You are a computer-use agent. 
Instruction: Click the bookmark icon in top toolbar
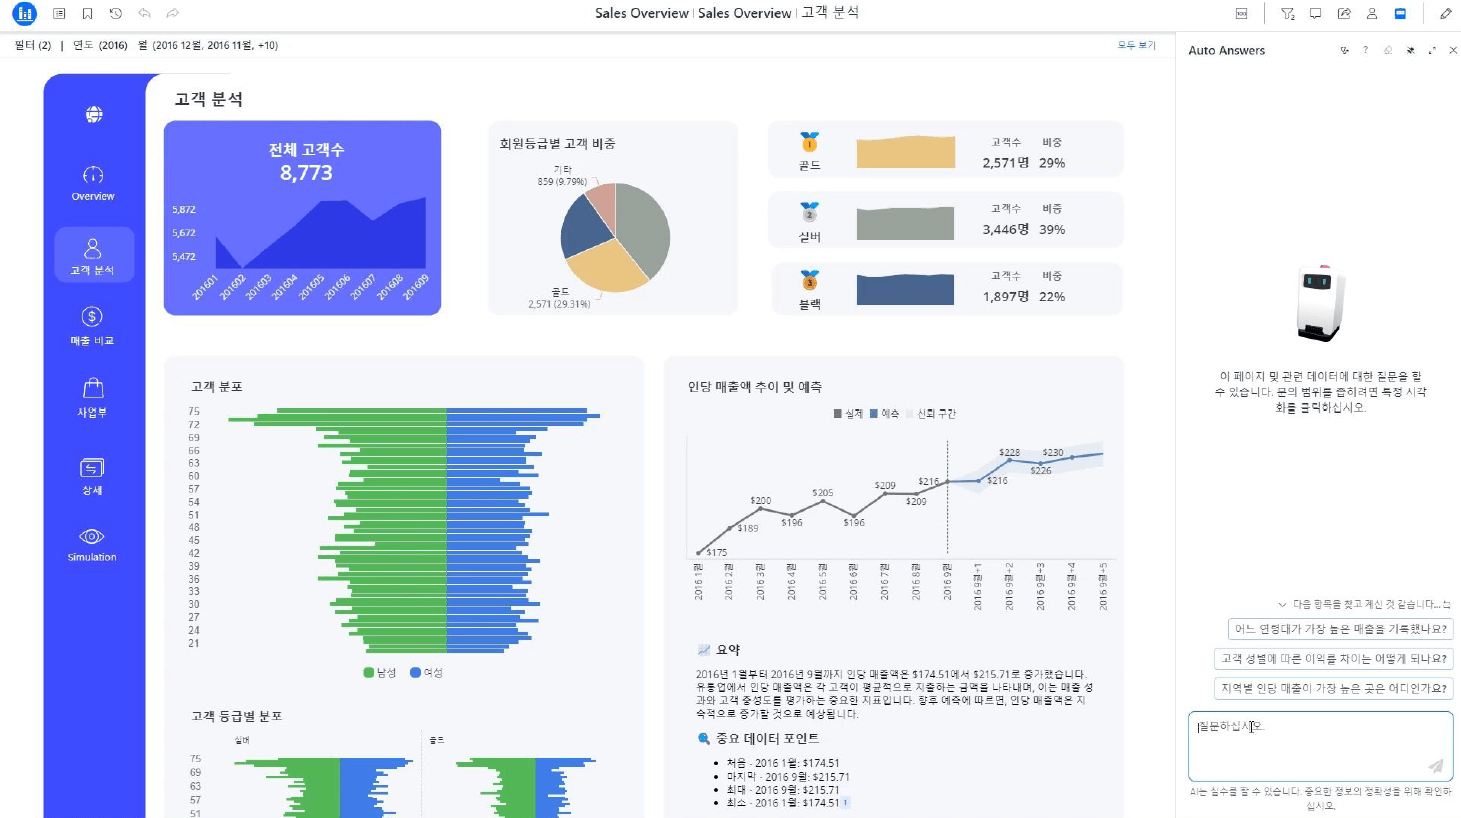coord(88,14)
